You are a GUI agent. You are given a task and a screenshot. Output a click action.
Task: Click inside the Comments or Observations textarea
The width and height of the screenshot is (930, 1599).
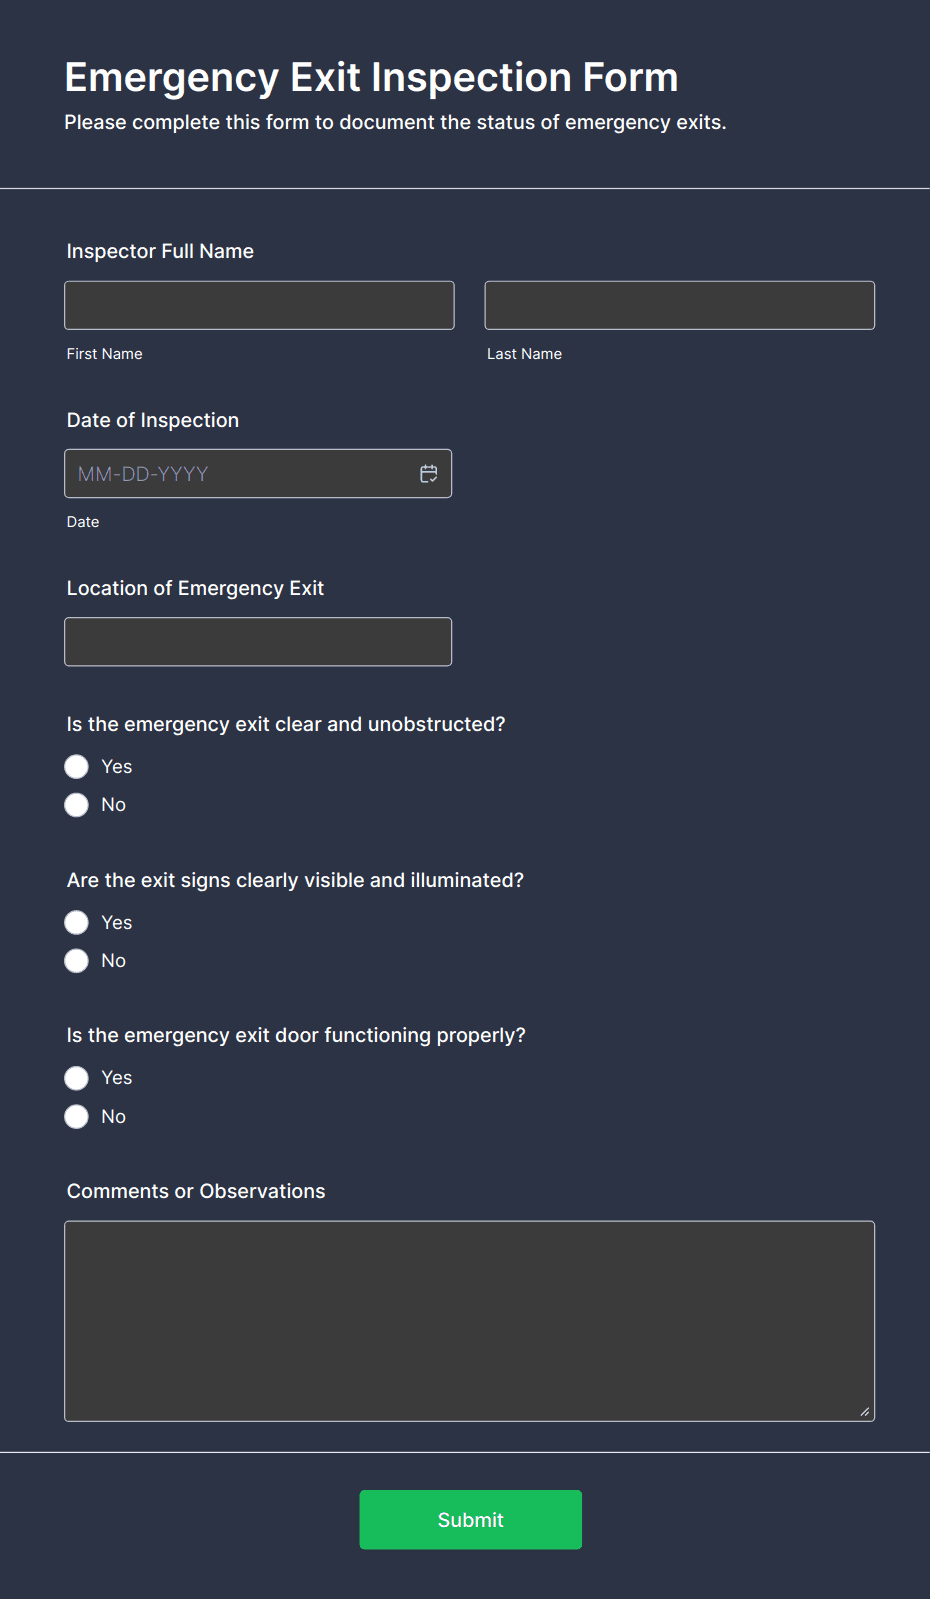(x=469, y=1320)
